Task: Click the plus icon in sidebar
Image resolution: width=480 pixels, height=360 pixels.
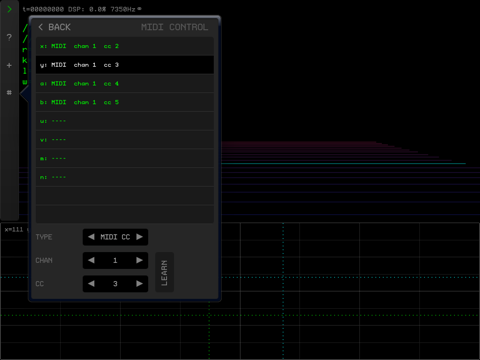Action: pos(9,65)
